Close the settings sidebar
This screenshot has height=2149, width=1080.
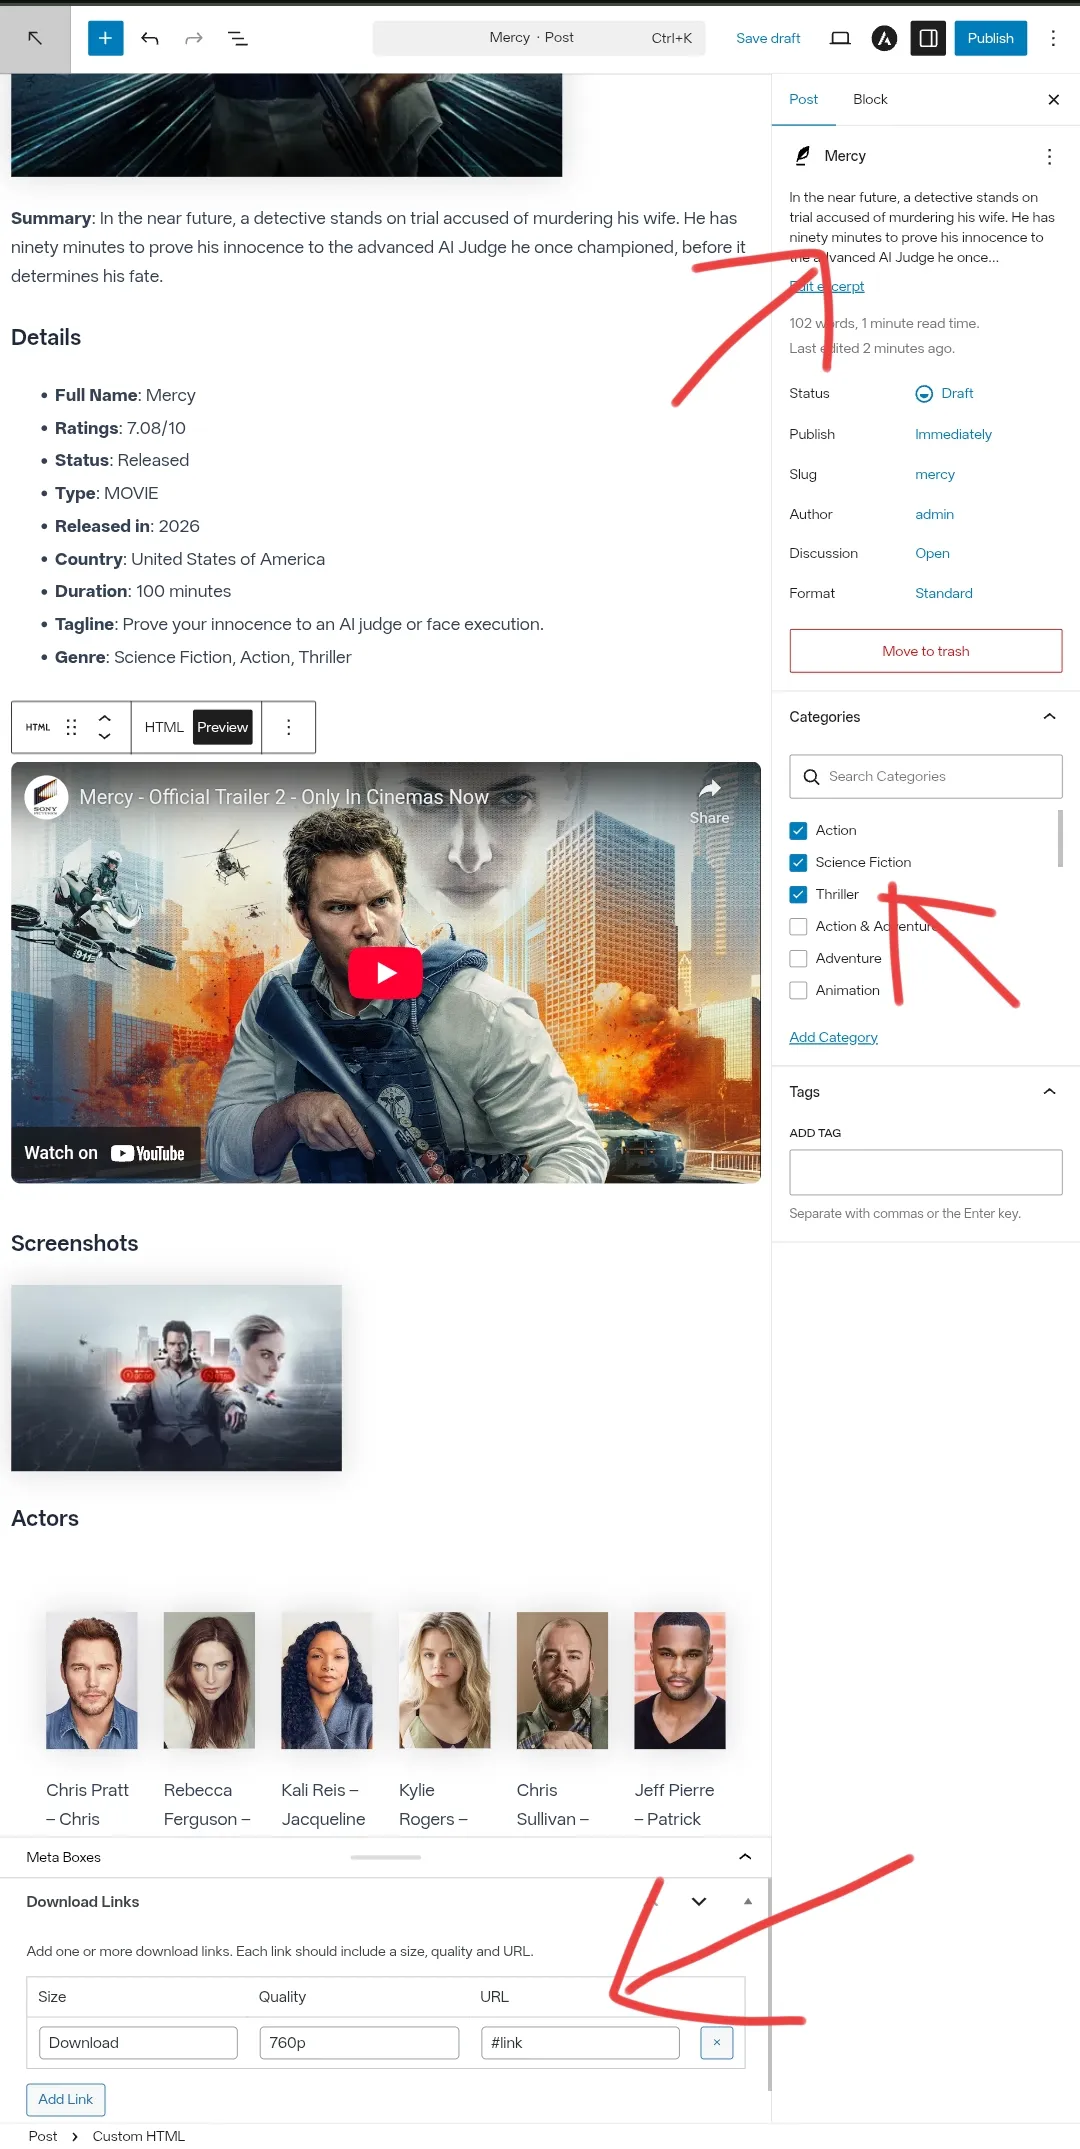pyautogui.click(x=1053, y=99)
